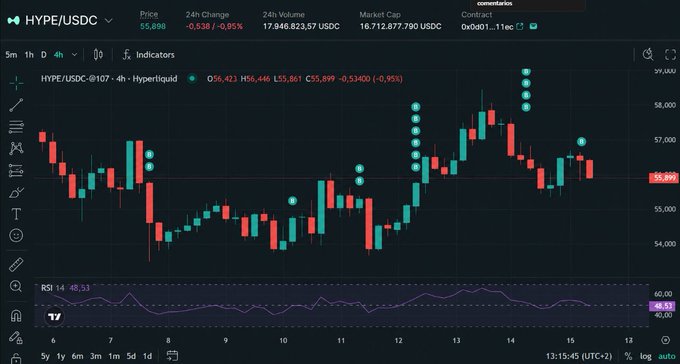680x364 pixels.
Task: Open chart settings target icon at bottom right
Action: pyautogui.click(x=665, y=340)
